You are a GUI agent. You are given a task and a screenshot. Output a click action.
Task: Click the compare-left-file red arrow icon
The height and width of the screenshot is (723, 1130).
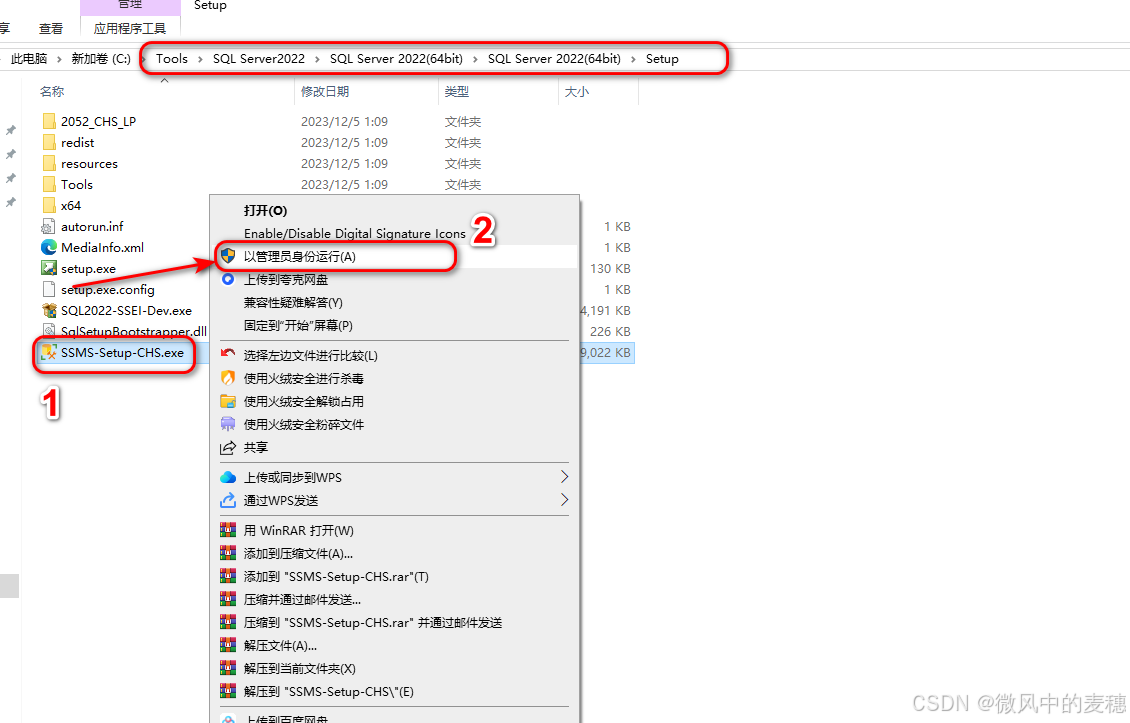click(228, 354)
